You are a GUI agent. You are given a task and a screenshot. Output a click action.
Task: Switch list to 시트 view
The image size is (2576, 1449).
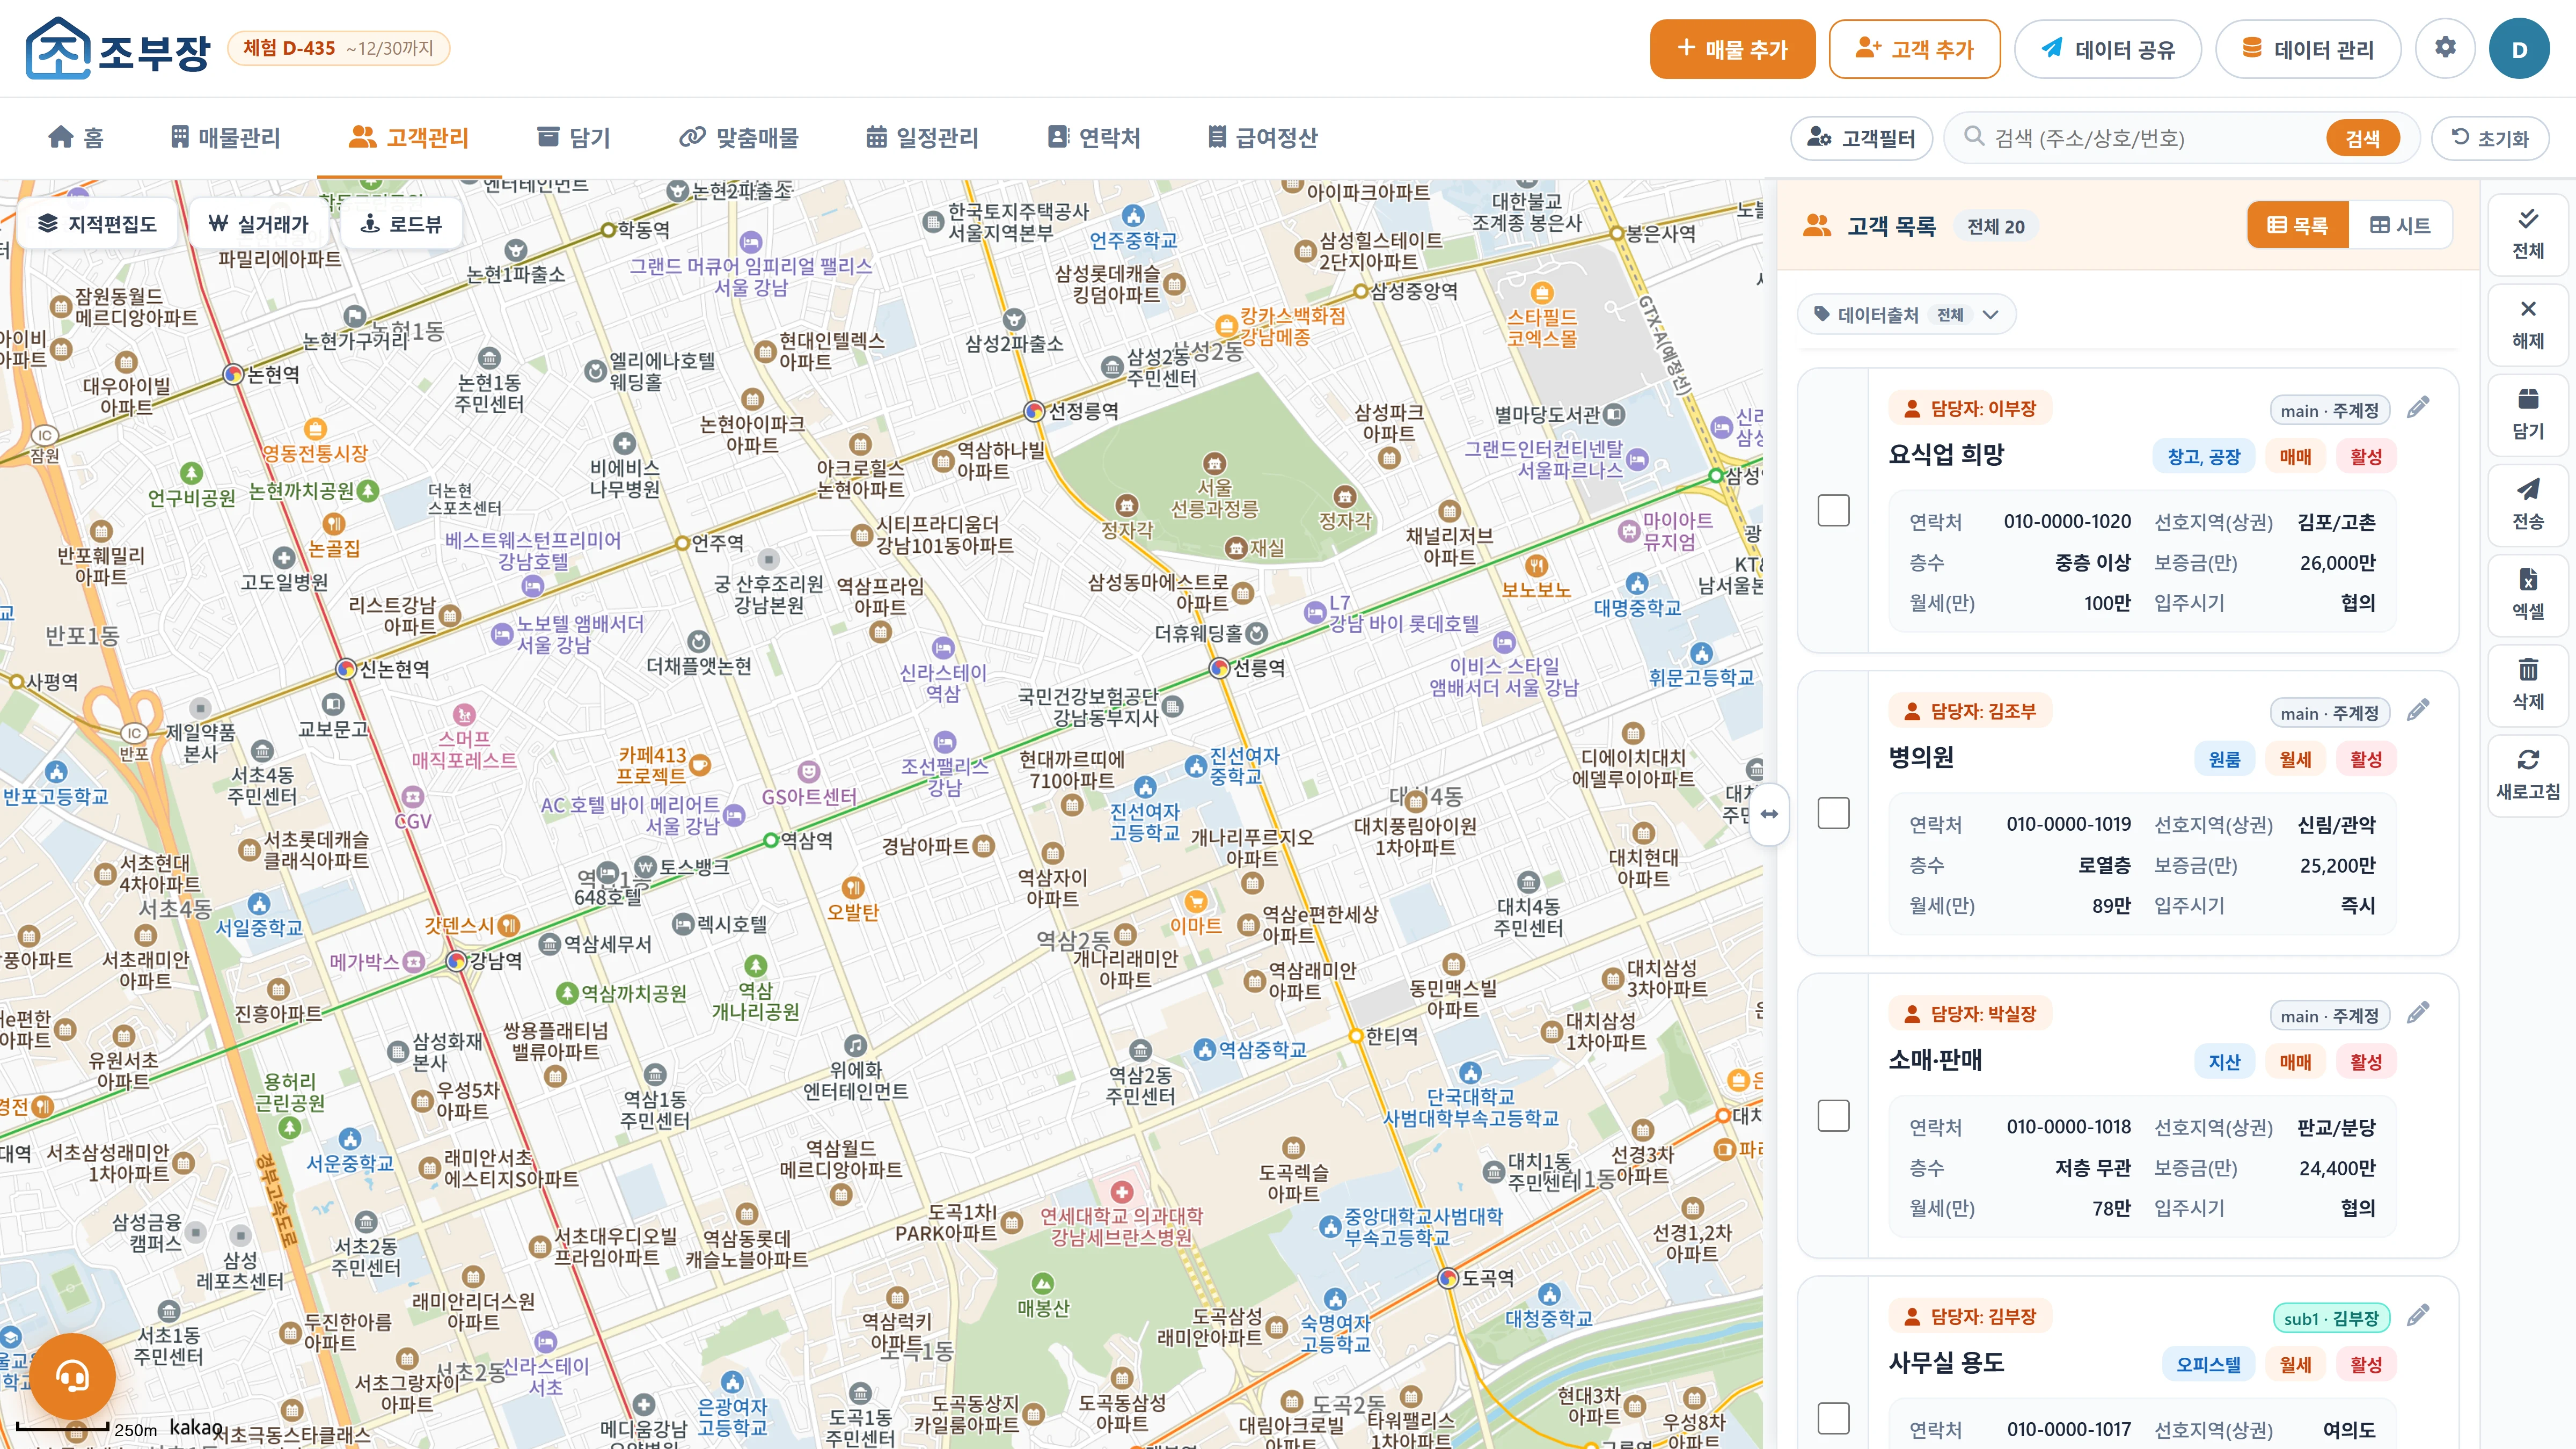[2400, 225]
